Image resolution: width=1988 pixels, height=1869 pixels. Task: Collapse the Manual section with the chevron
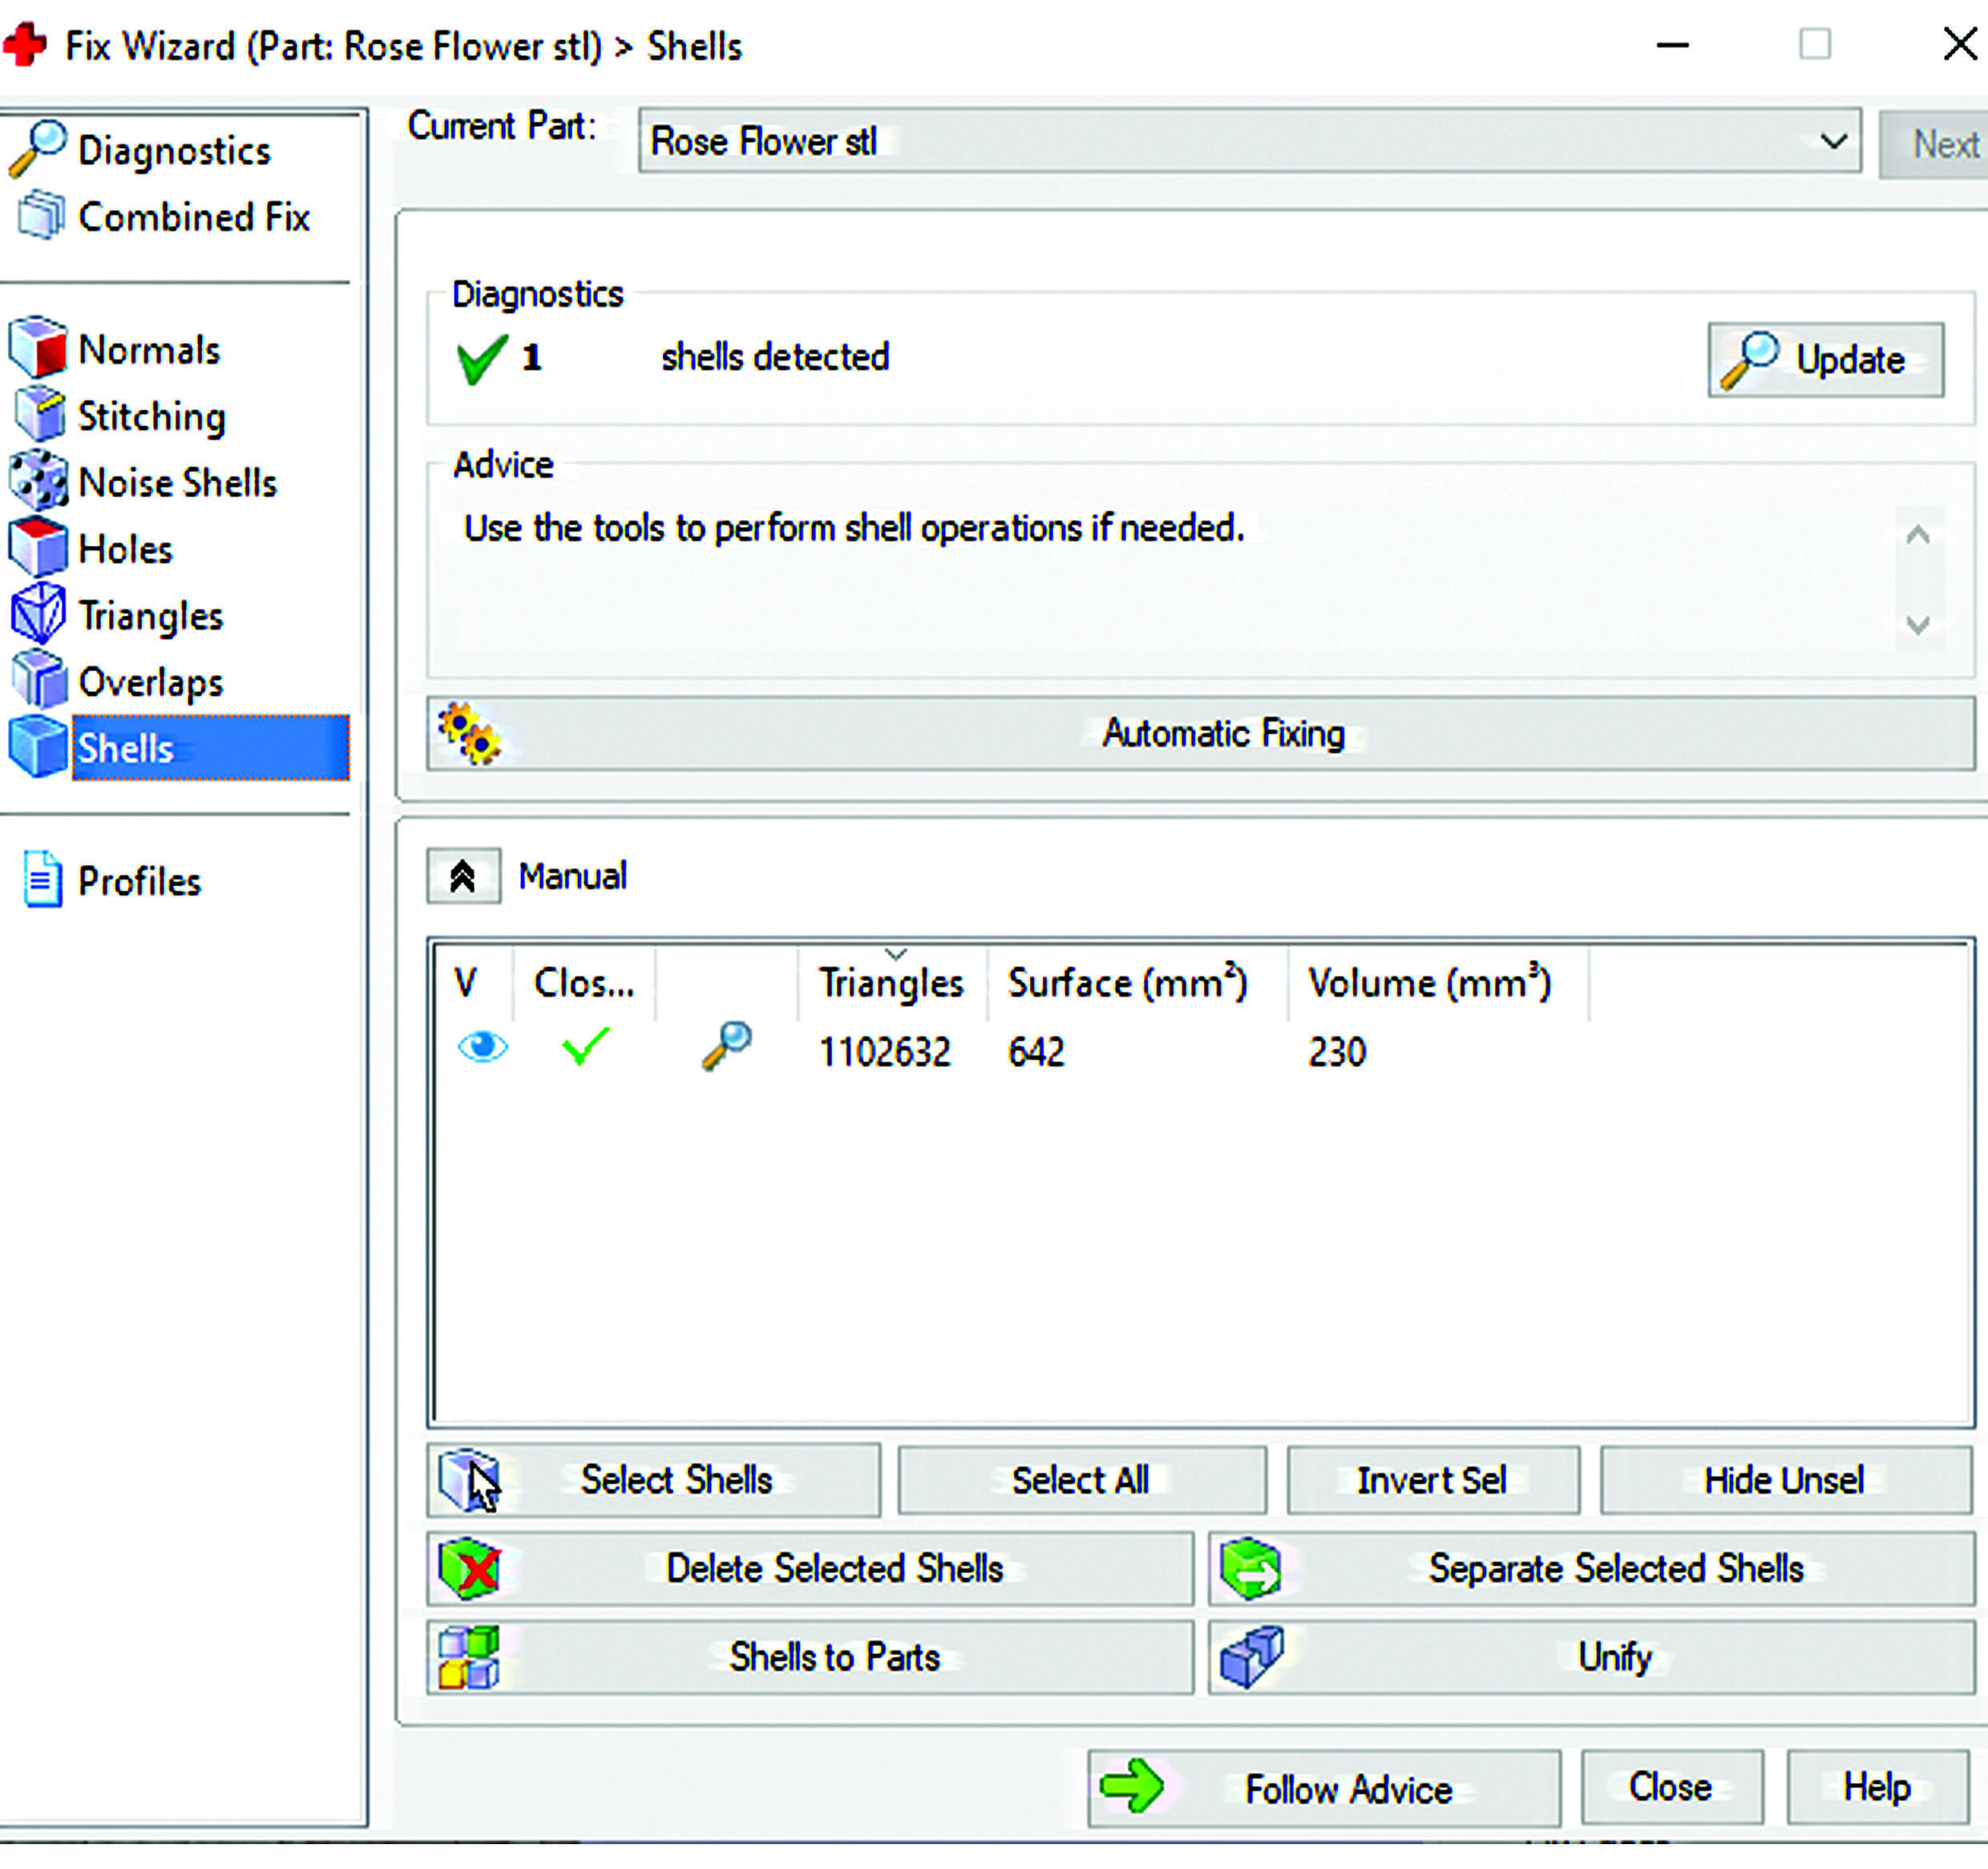coord(463,876)
